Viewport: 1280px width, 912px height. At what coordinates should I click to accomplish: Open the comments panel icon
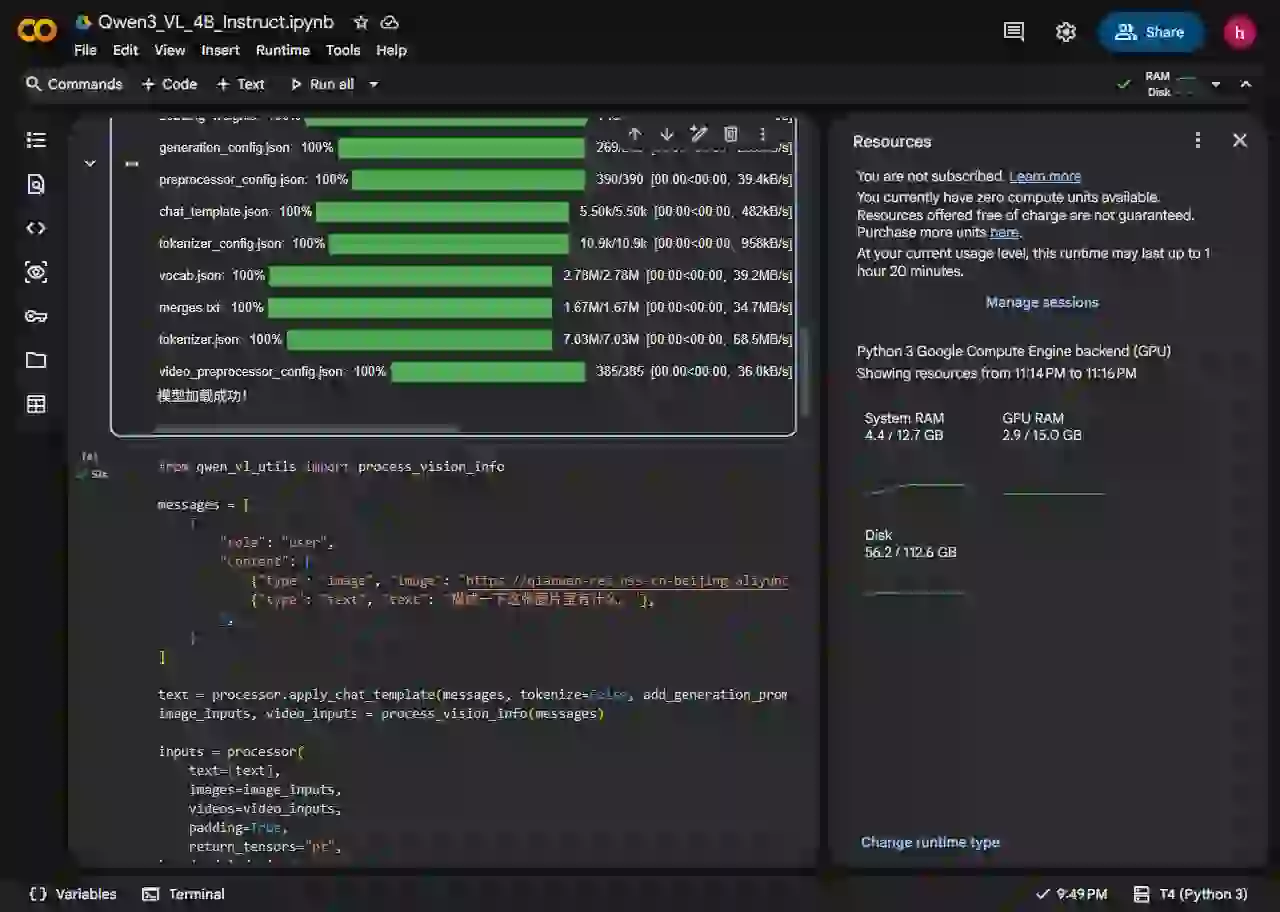point(1014,32)
